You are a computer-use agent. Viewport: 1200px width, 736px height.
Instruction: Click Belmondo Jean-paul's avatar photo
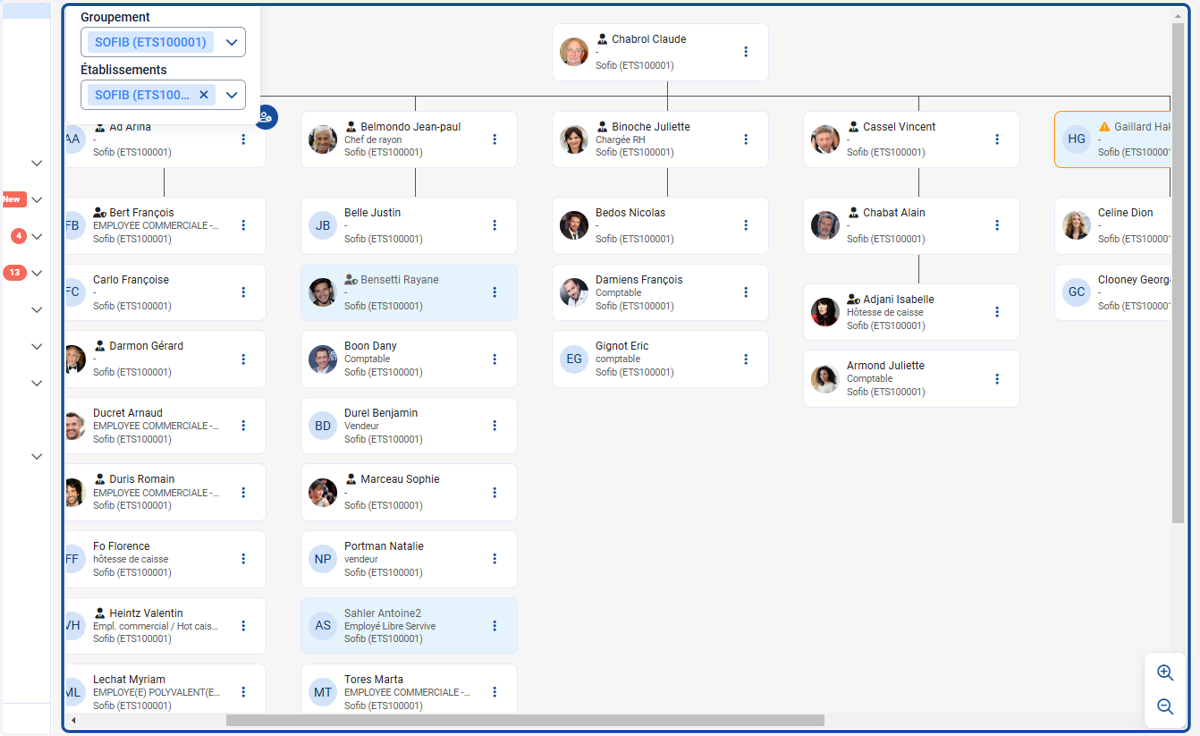323,139
